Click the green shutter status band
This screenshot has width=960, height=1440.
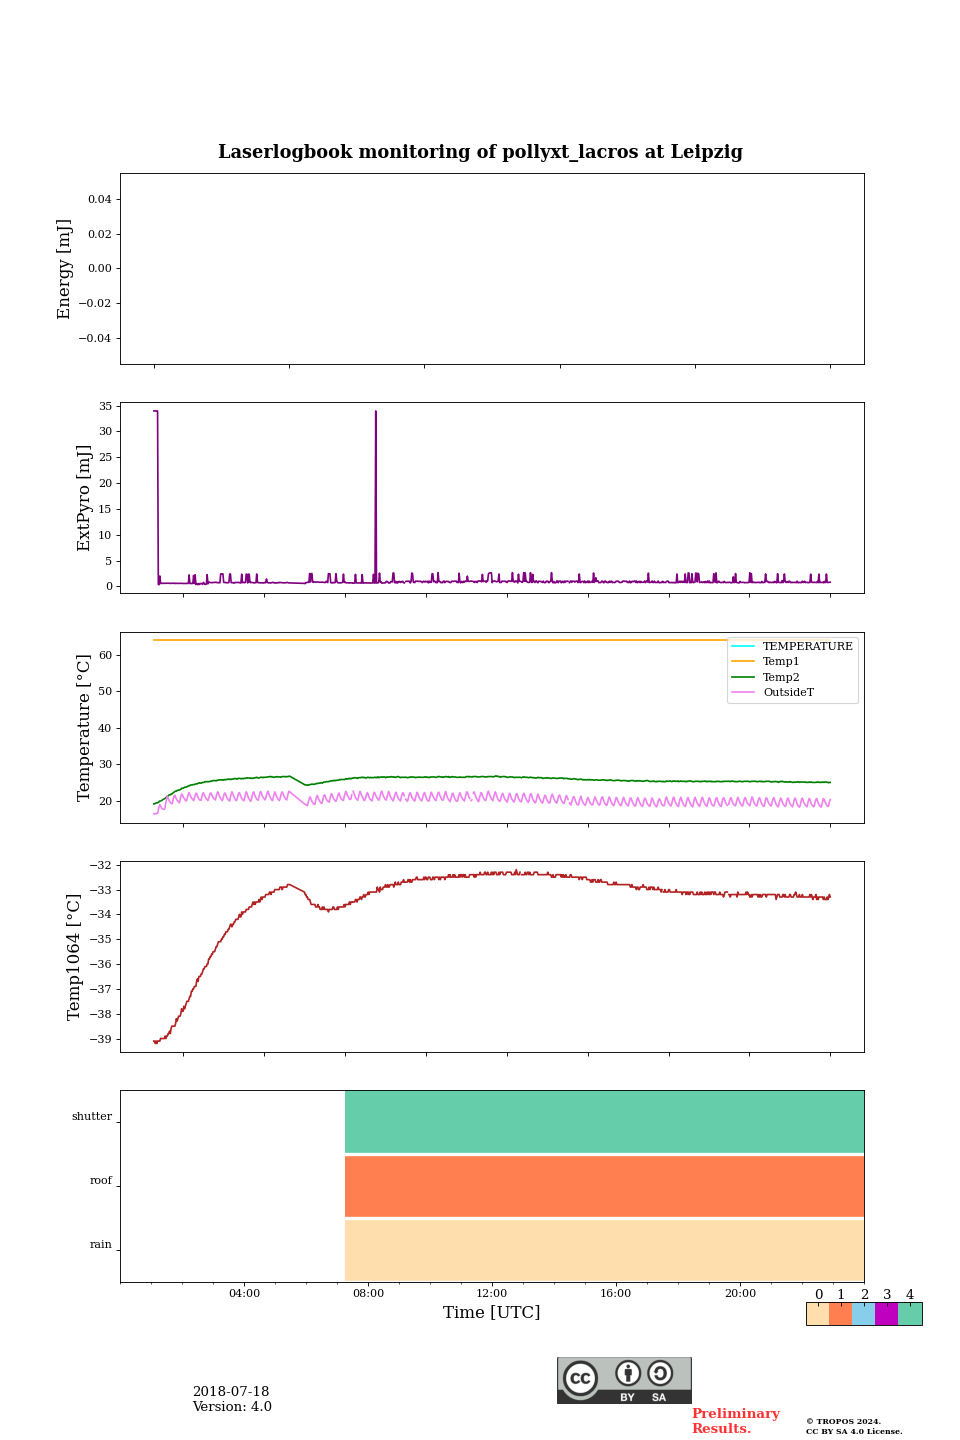604,1122
